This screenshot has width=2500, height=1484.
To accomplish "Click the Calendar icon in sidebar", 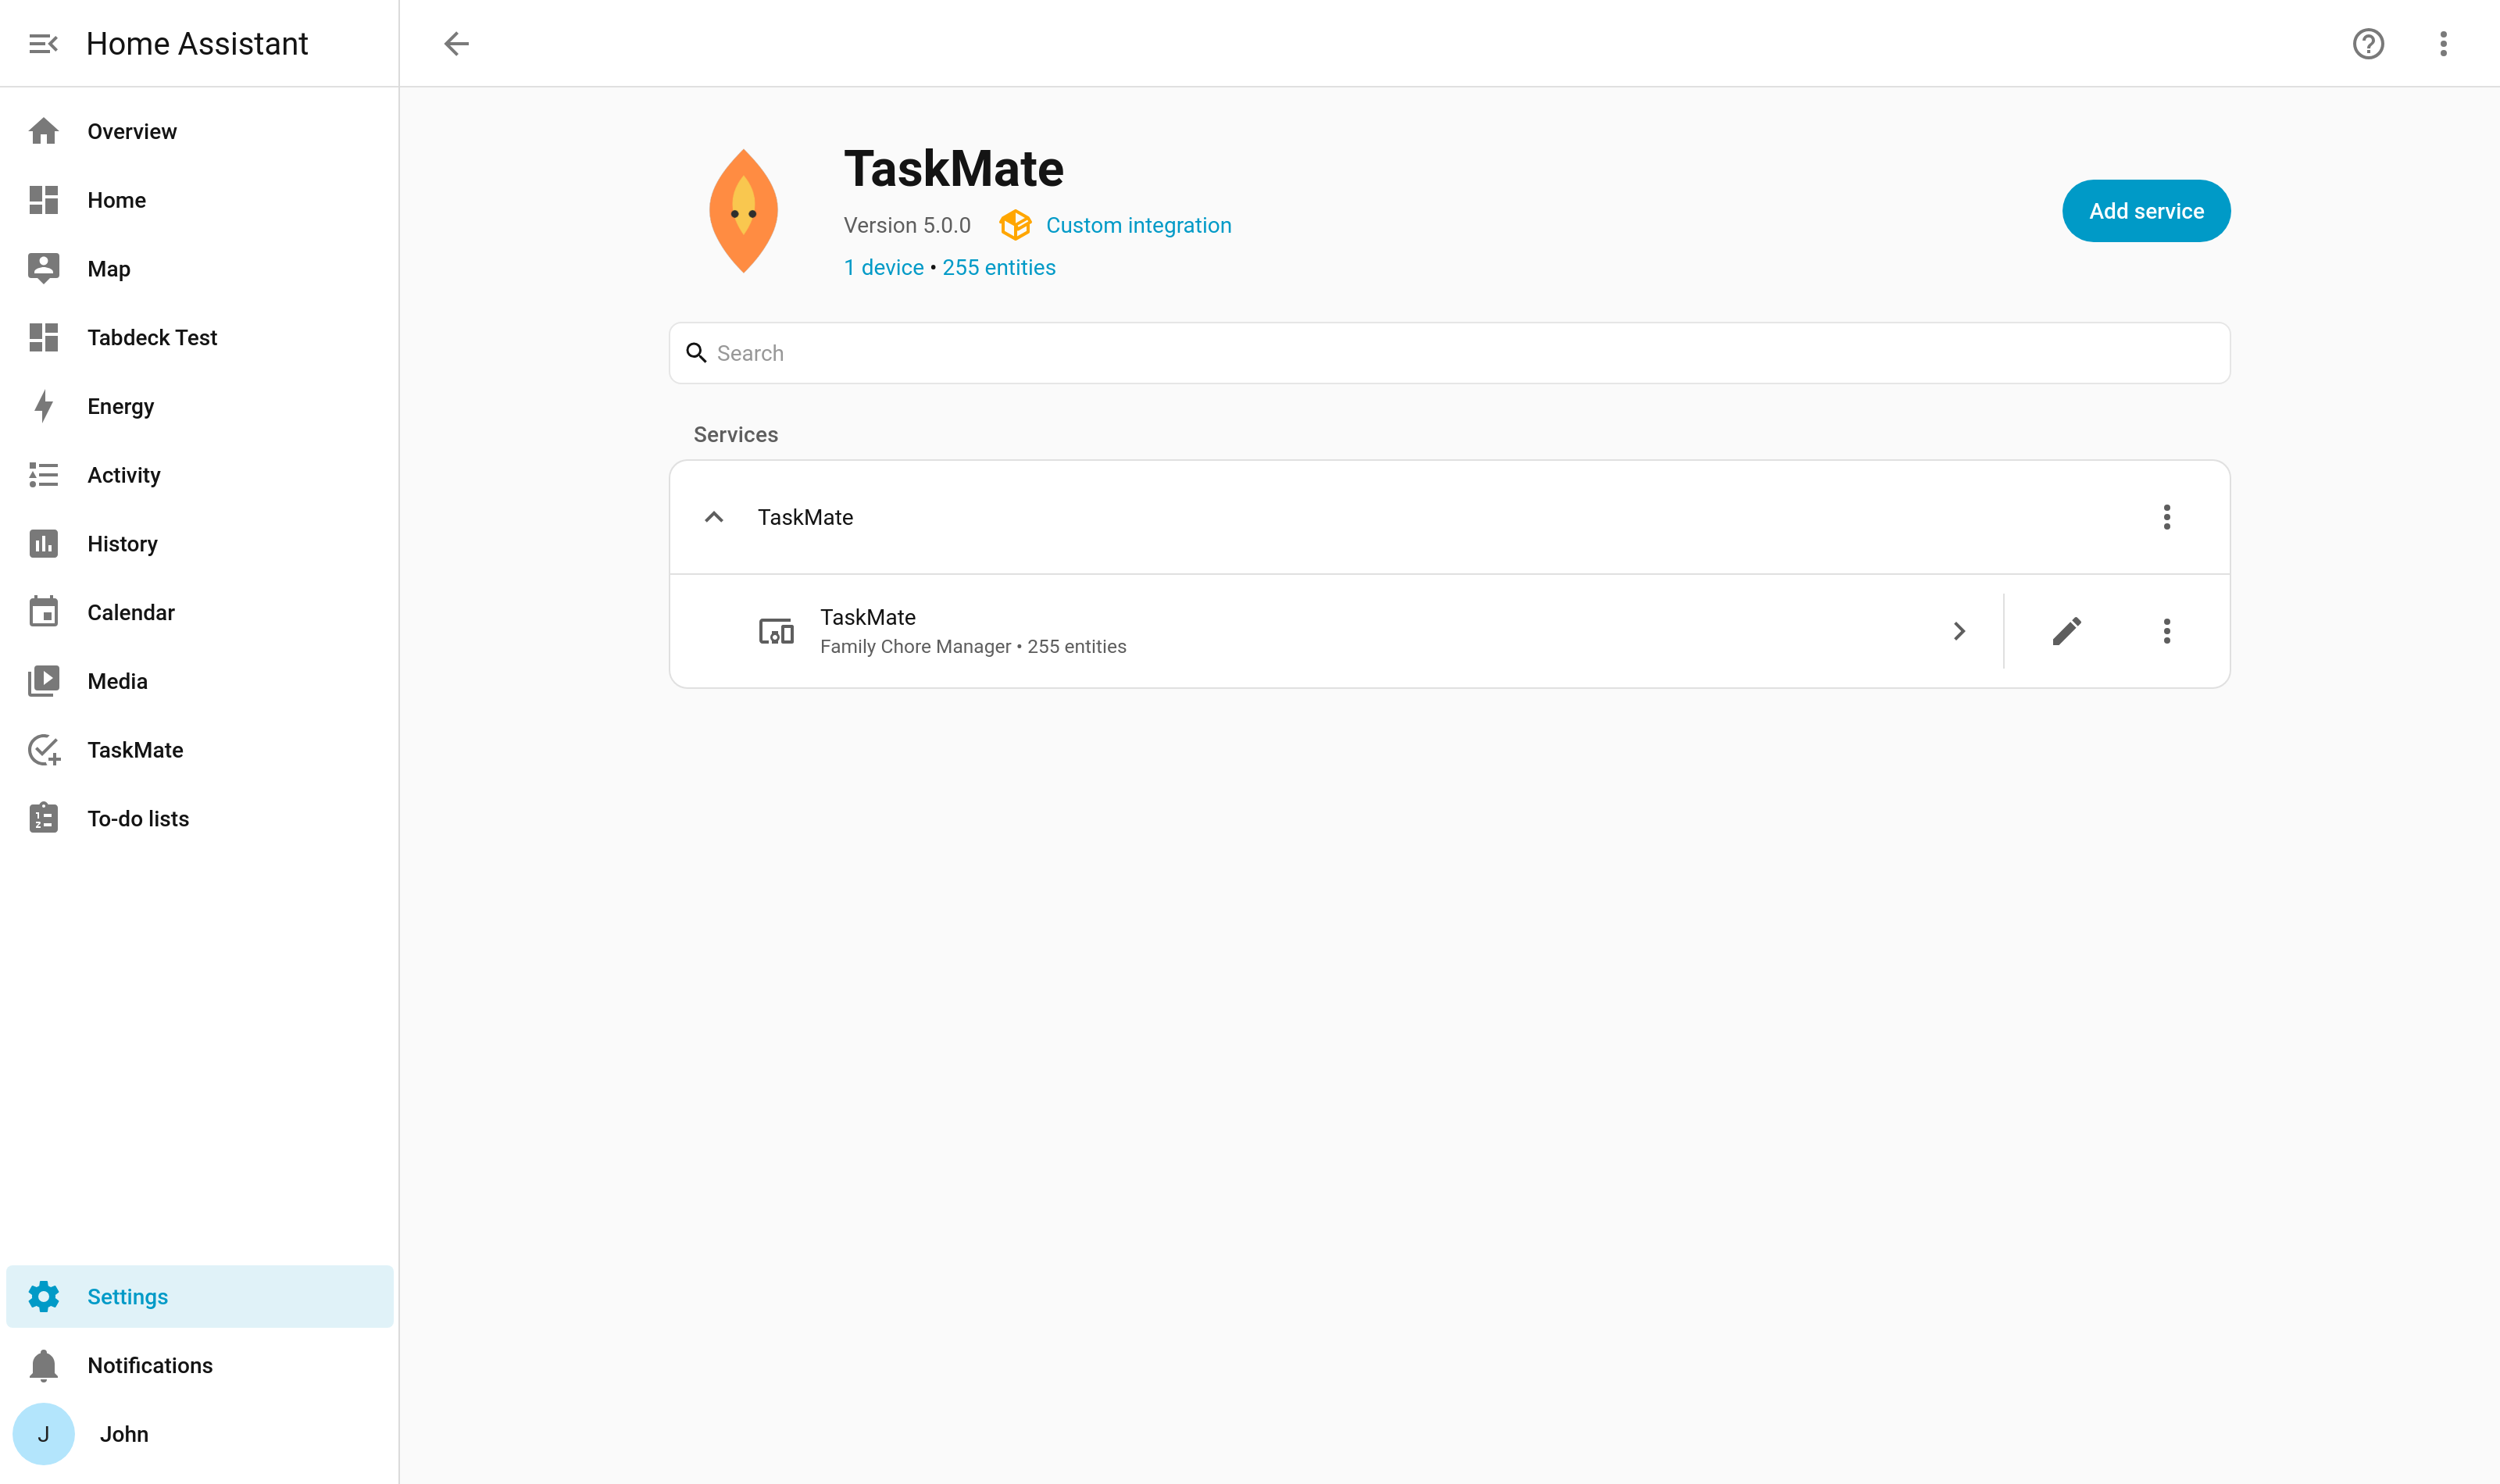I will 43,612.
